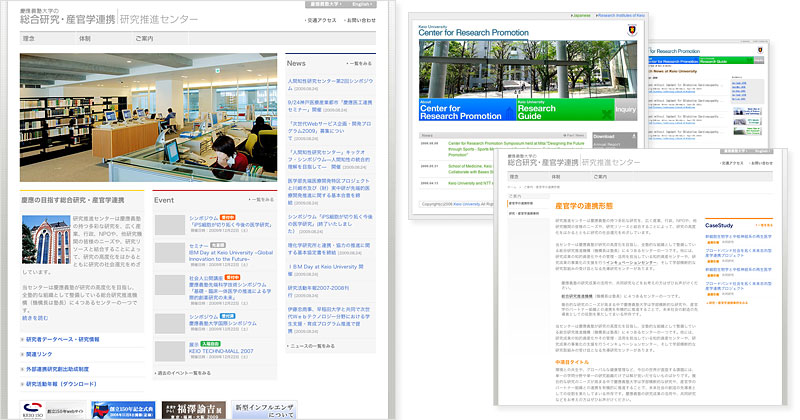Switch to English via the left page's top button
800x420 pixels.
click(362, 4)
